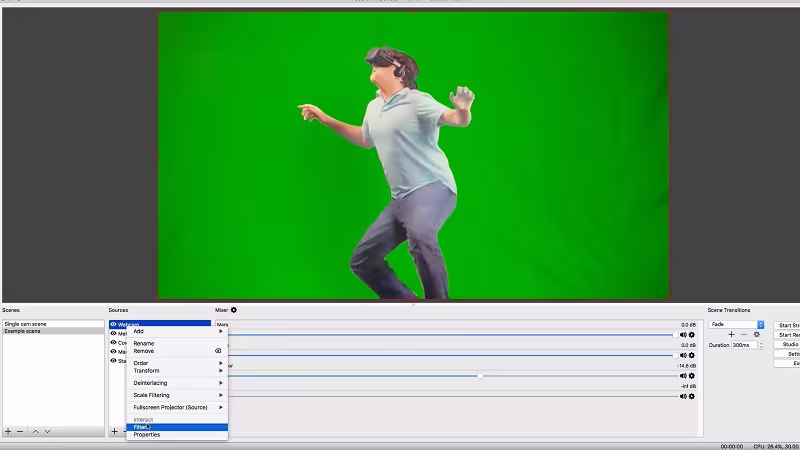Mute the first mixer track at 0.0 dB
This screenshot has height=450, width=800.
point(683,335)
